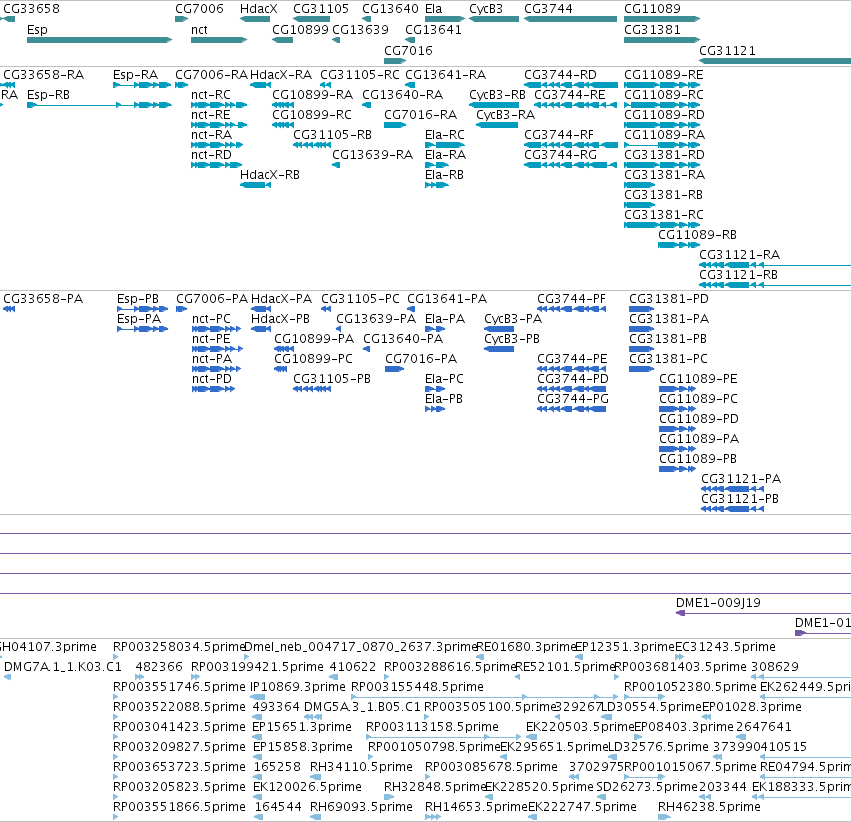Screen dimensions: 851x822
Task: Select the Ela-PB protein glyph
Action: point(435,409)
